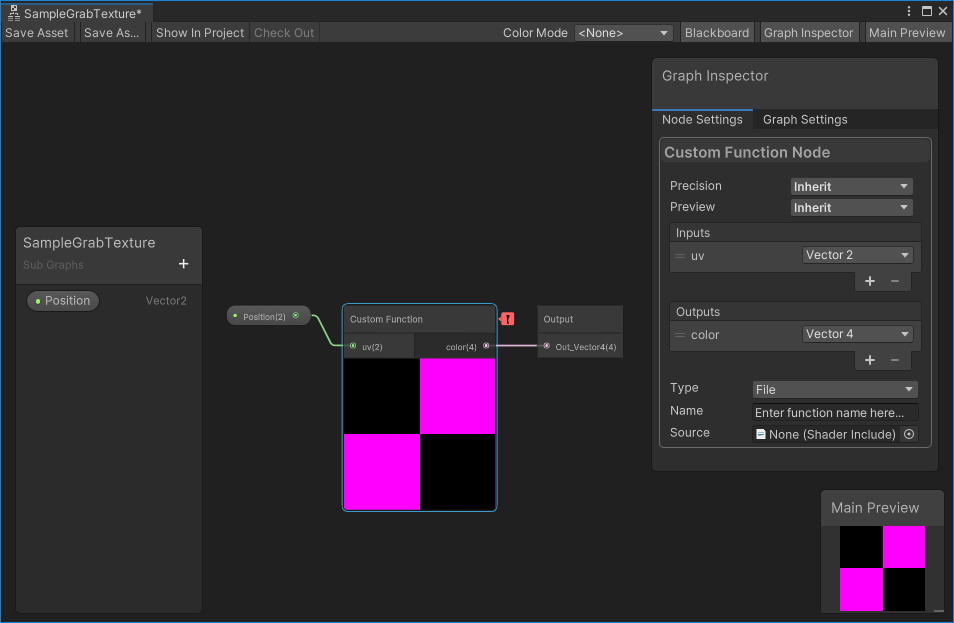954x623 pixels.
Task: Click Save Asset button
Action: [x=37, y=33]
